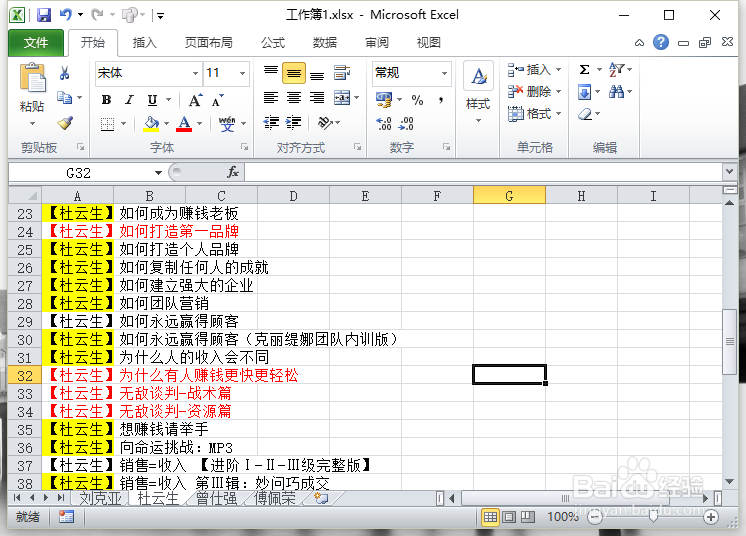Toggle Bottom Align button
This screenshot has height=536, width=746.
(317, 74)
